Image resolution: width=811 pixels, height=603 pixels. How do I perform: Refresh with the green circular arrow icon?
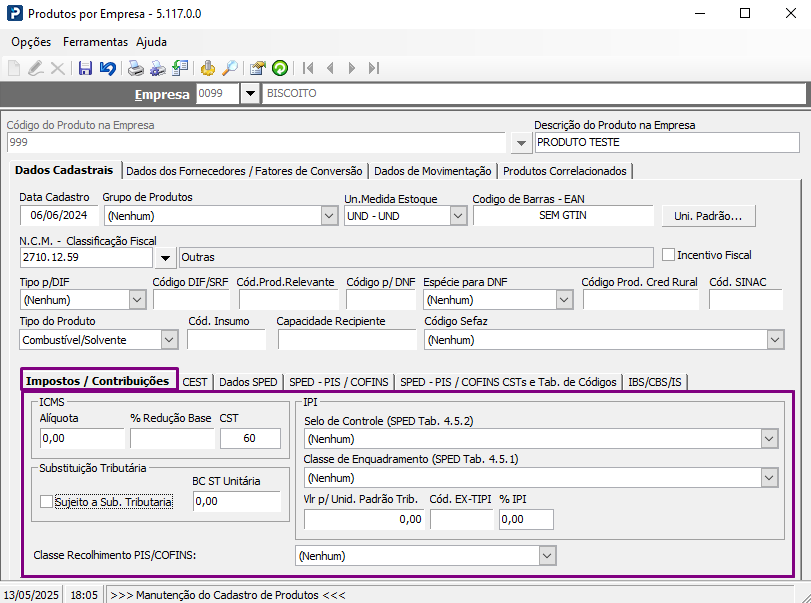pos(280,68)
